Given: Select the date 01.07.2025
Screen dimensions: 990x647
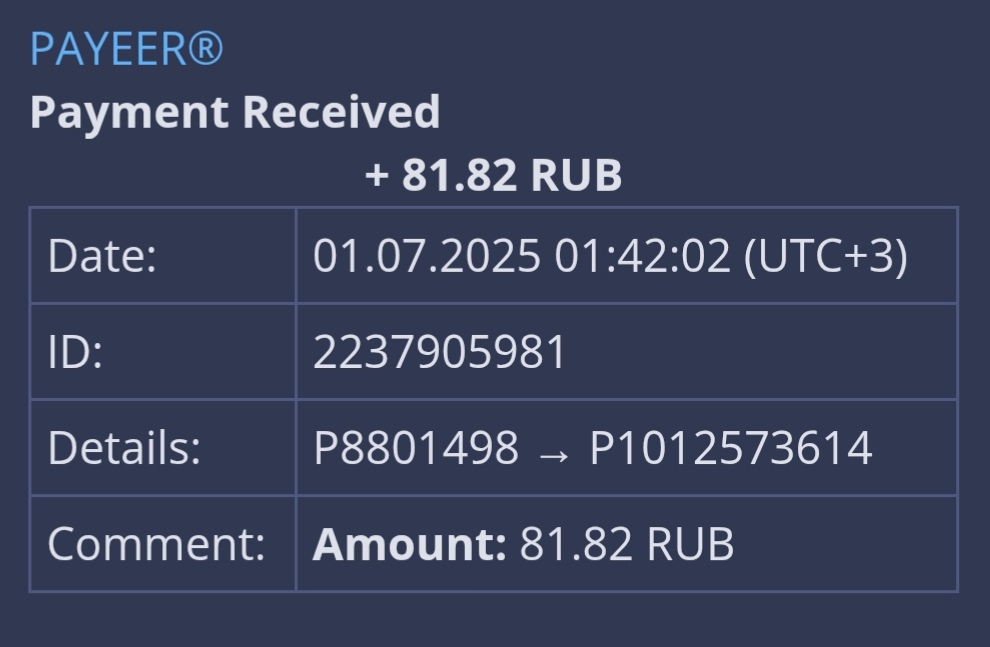Looking at the screenshot, I should pyautogui.click(x=427, y=256).
